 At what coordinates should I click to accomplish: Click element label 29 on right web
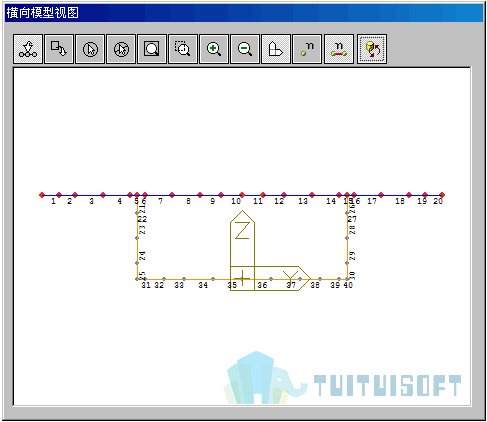point(352,256)
